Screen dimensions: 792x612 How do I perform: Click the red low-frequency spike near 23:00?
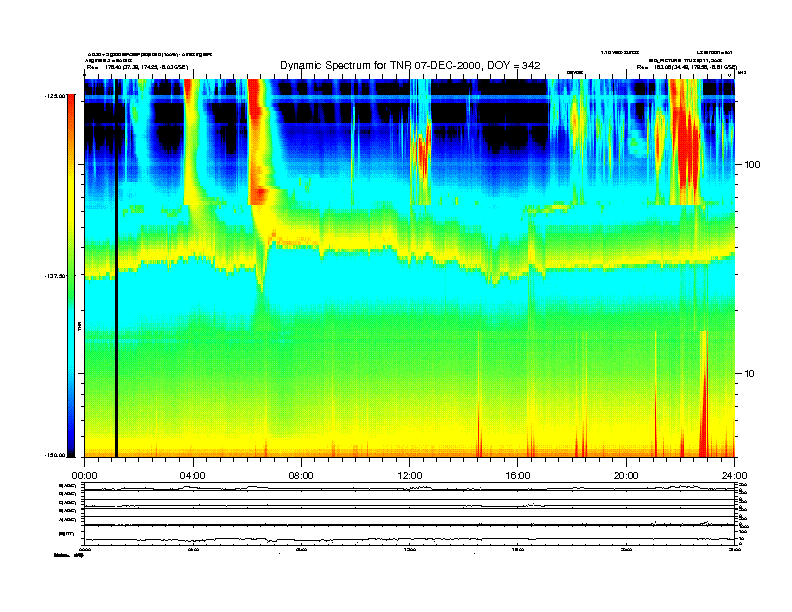click(703, 394)
